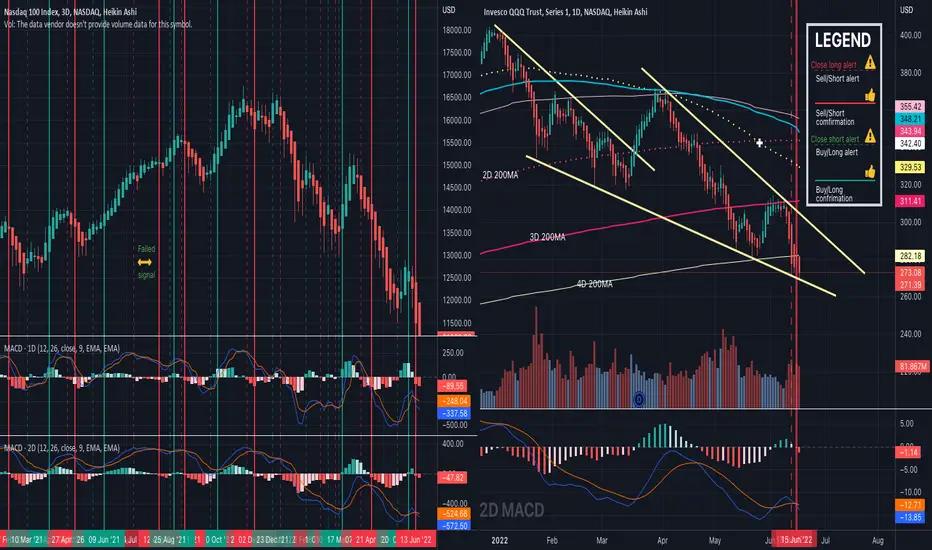
Task: Click the Sell/Short alert legend text
Action: (x=837, y=78)
